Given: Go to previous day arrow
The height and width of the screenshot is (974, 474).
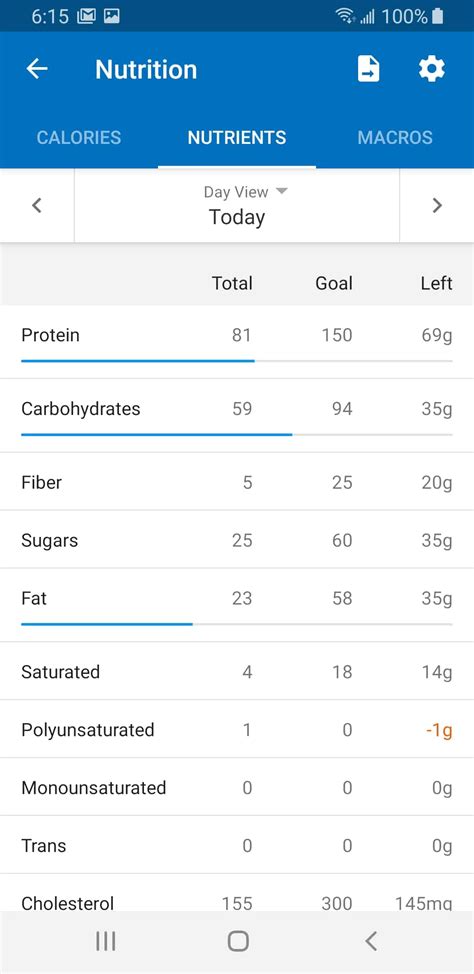Looking at the screenshot, I should (x=37, y=206).
